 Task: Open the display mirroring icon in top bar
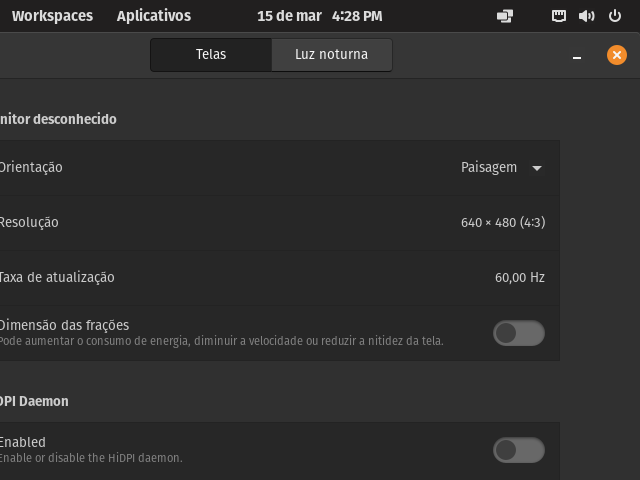coord(505,16)
